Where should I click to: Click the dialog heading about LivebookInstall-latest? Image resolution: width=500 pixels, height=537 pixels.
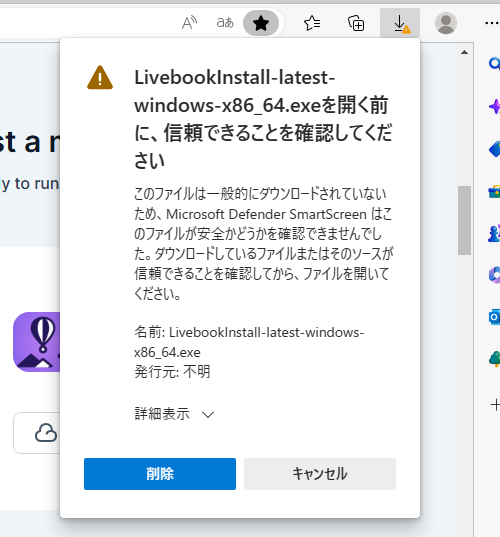[x=263, y=118]
